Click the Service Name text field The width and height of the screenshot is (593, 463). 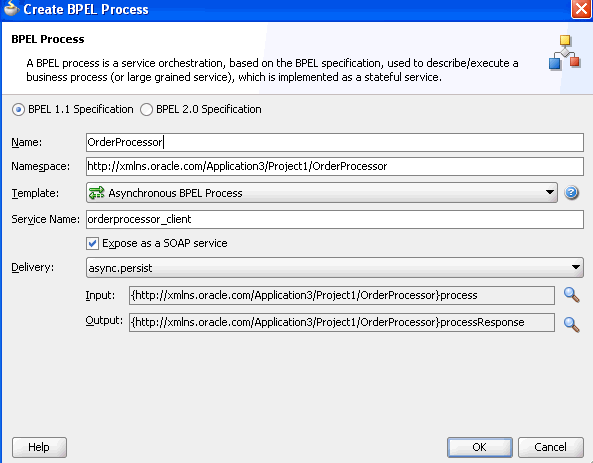(x=335, y=219)
